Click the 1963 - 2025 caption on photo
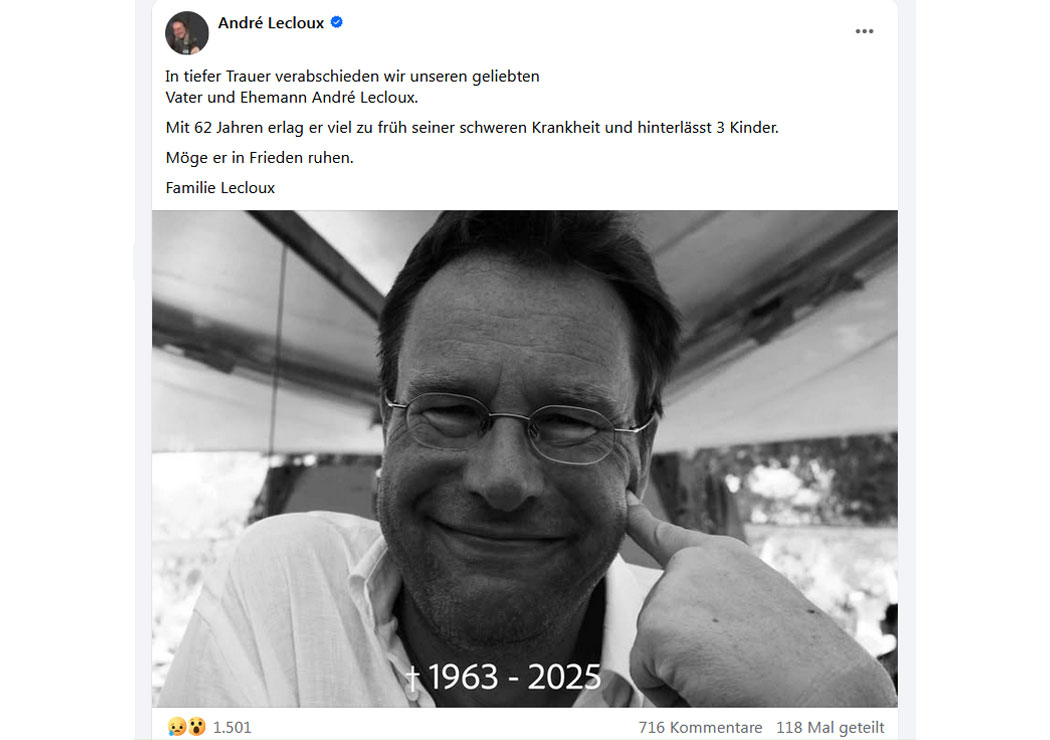The image size is (1050, 740). pos(514,676)
